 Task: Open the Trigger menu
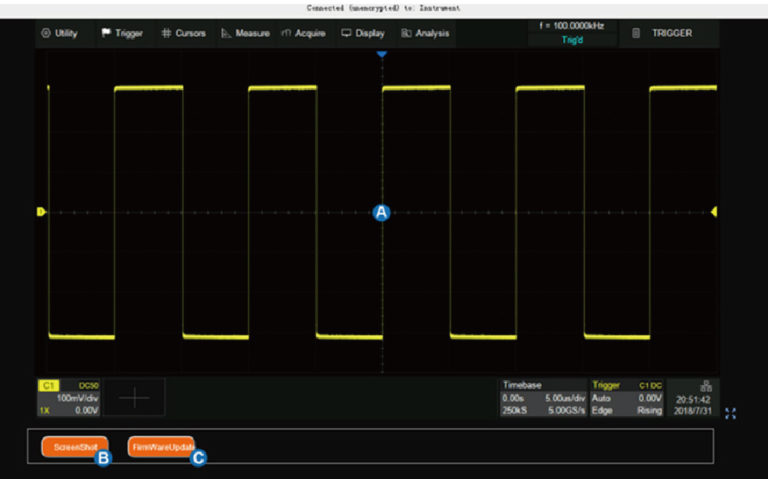tap(122, 33)
